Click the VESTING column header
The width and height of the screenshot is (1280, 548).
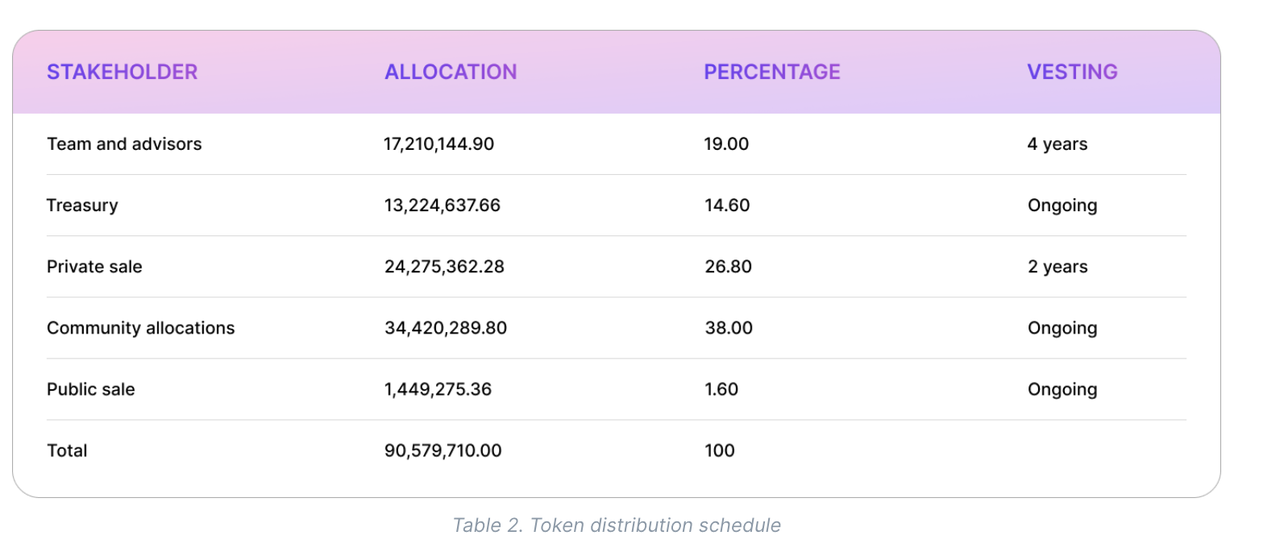point(1072,72)
